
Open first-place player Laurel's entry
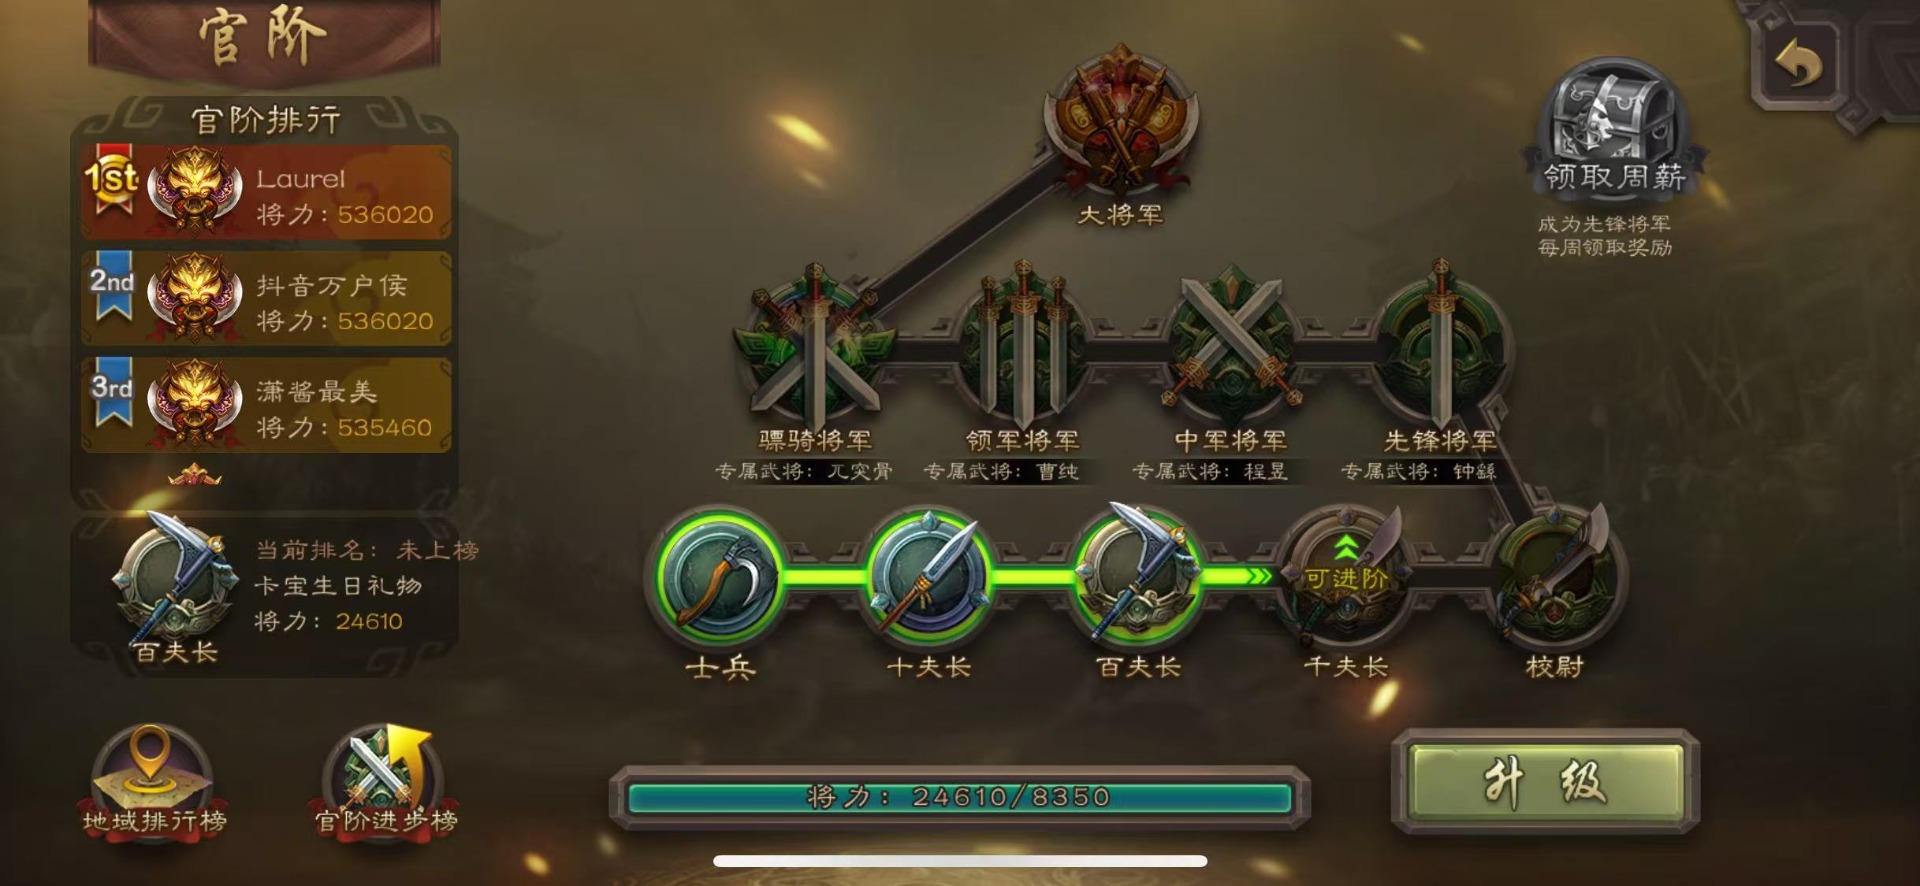[266, 192]
